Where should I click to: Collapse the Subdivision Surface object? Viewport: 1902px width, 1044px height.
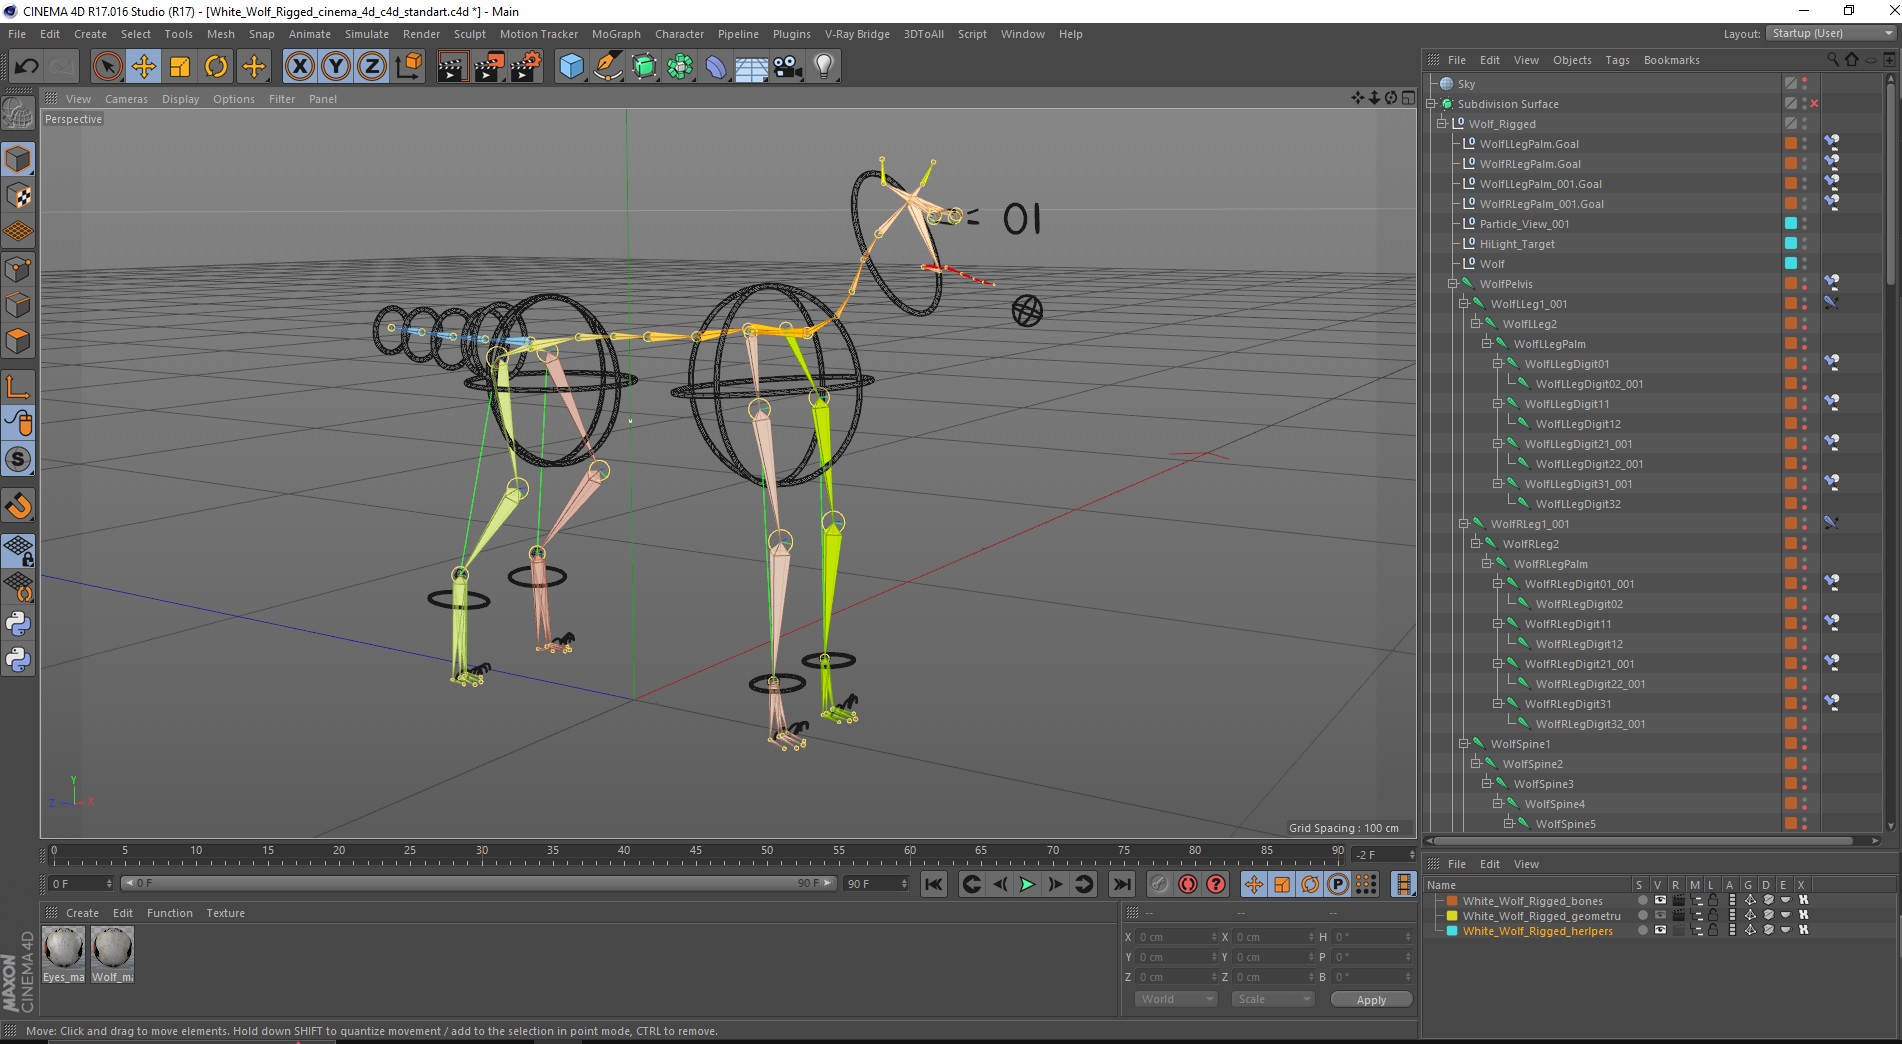[x=1431, y=104]
